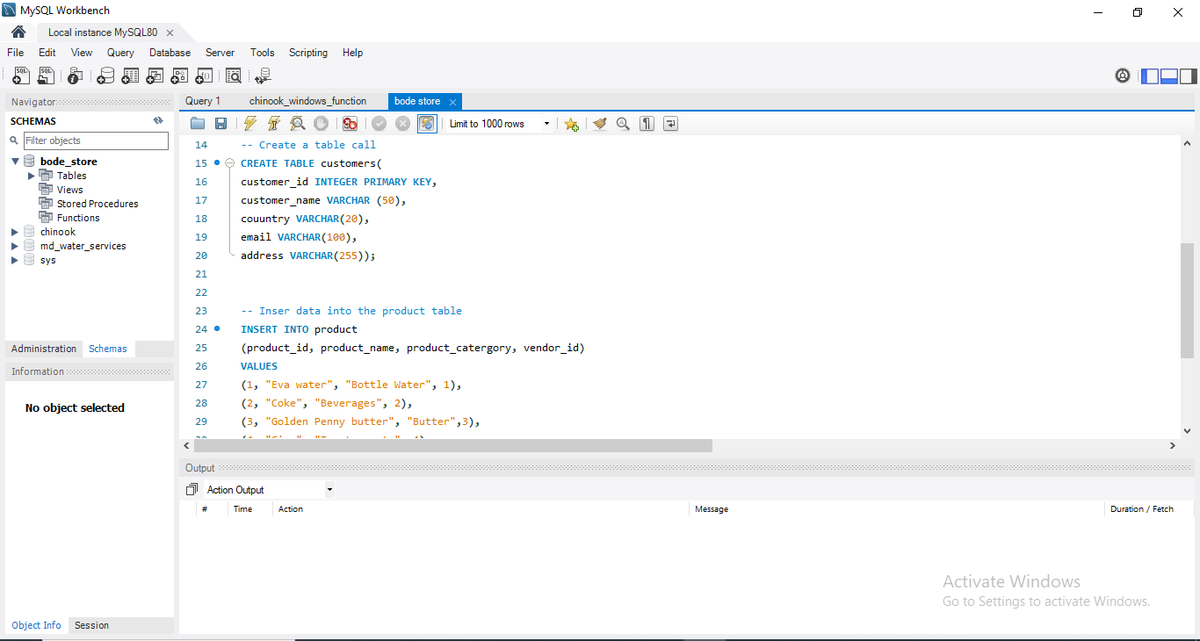The width and height of the screenshot is (1200, 641).
Task: Open the Database menu
Action: pyautogui.click(x=170, y=52)
